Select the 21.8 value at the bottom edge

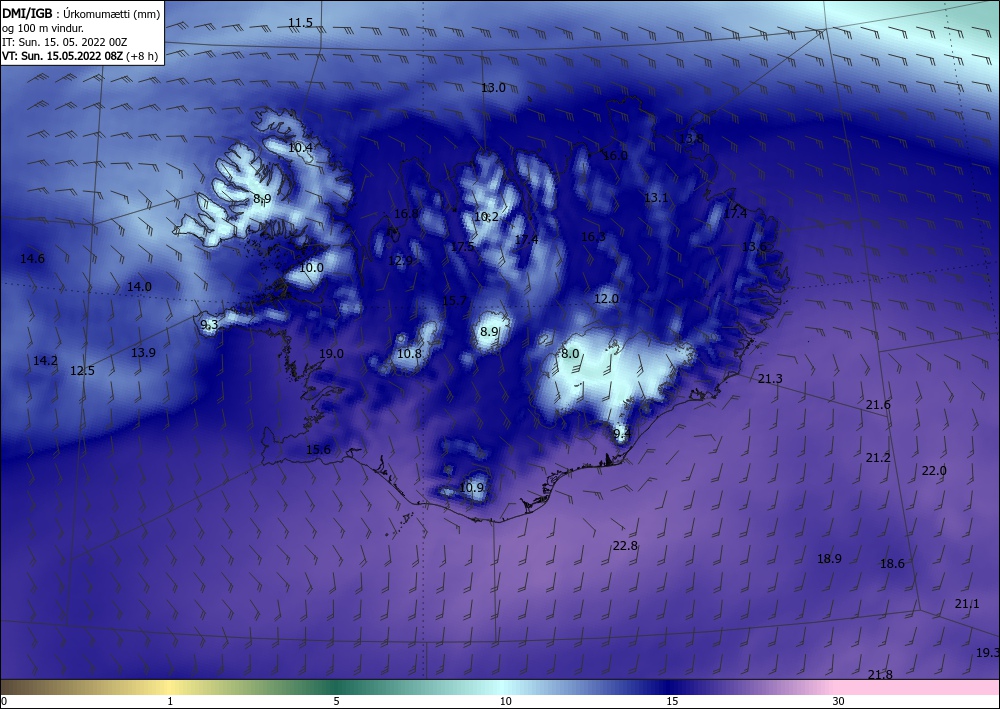click(880, 675)
